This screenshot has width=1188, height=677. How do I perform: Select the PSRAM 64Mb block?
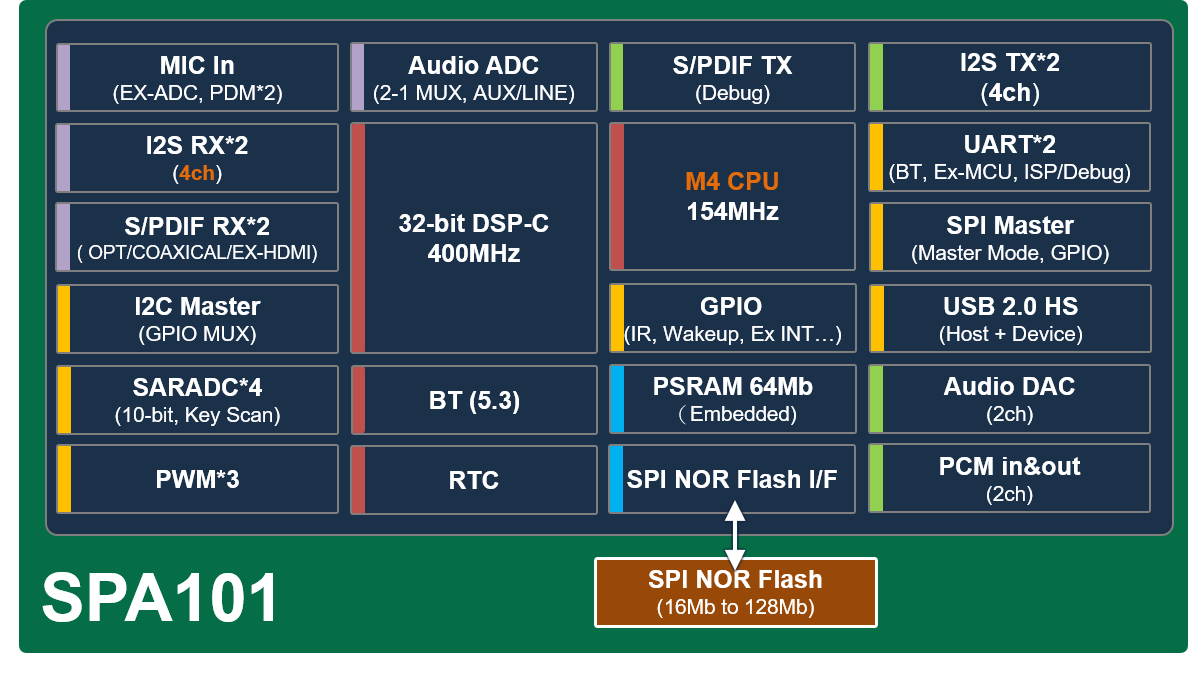pos(732,399)
